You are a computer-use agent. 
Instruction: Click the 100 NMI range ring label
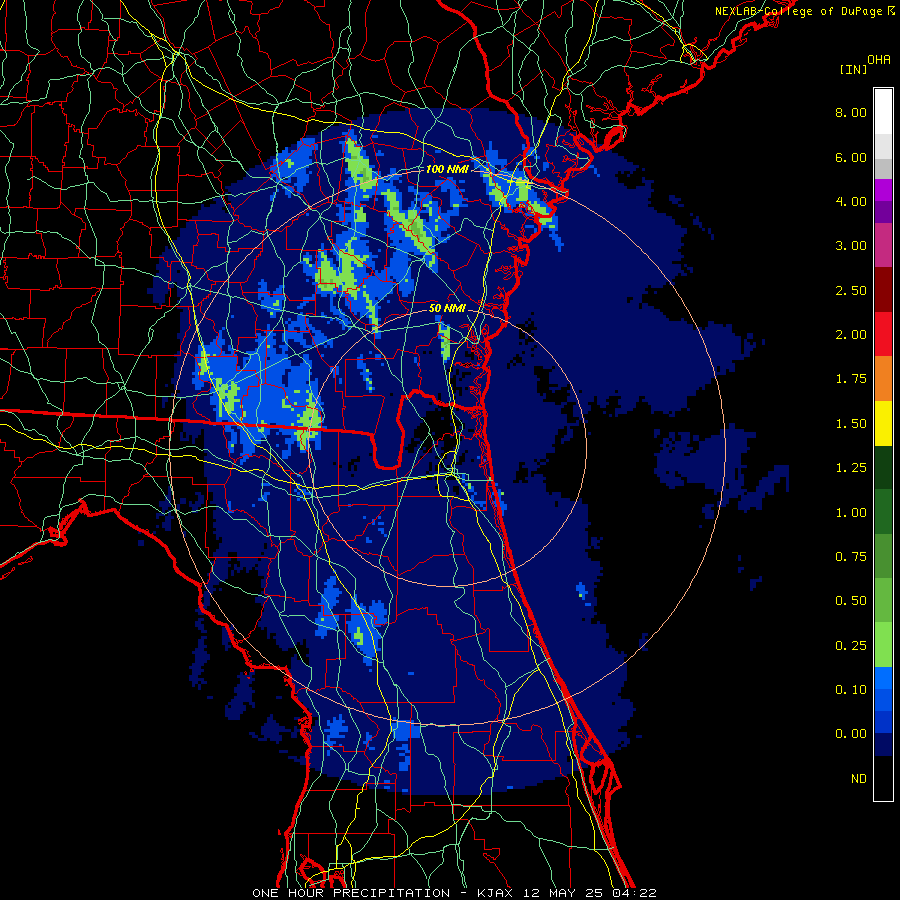(x=447, y=169)
